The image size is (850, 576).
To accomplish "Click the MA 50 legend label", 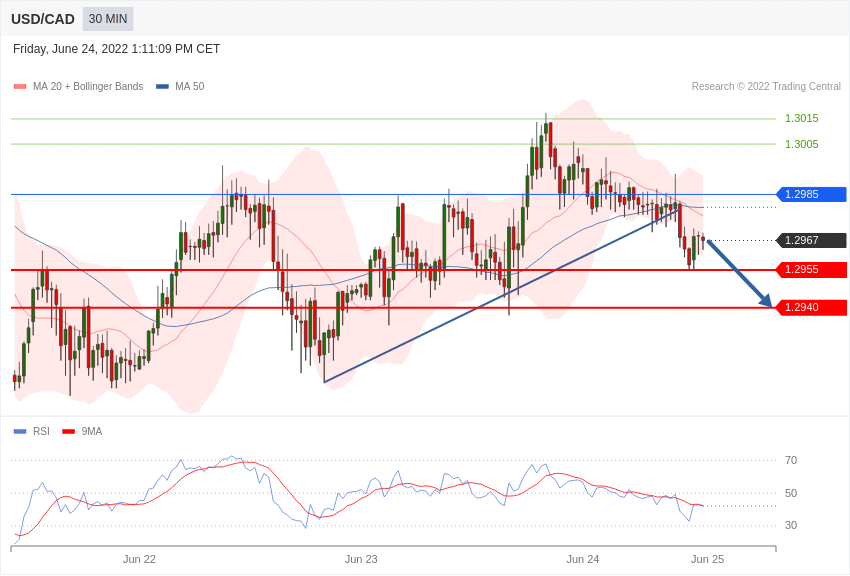I will pos(190,86).
